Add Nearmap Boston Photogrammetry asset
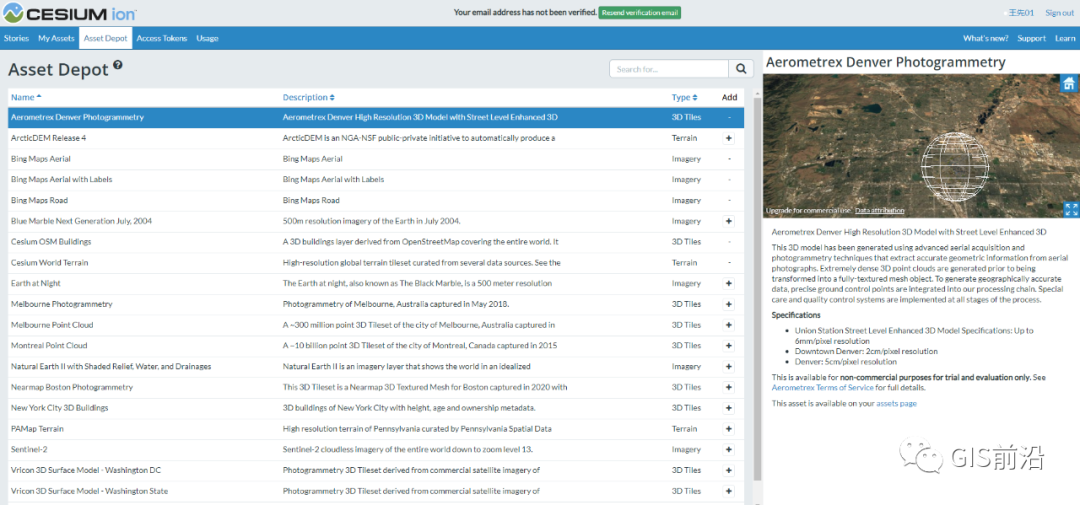Screen dimensions: 1080x505 (729, 387)
